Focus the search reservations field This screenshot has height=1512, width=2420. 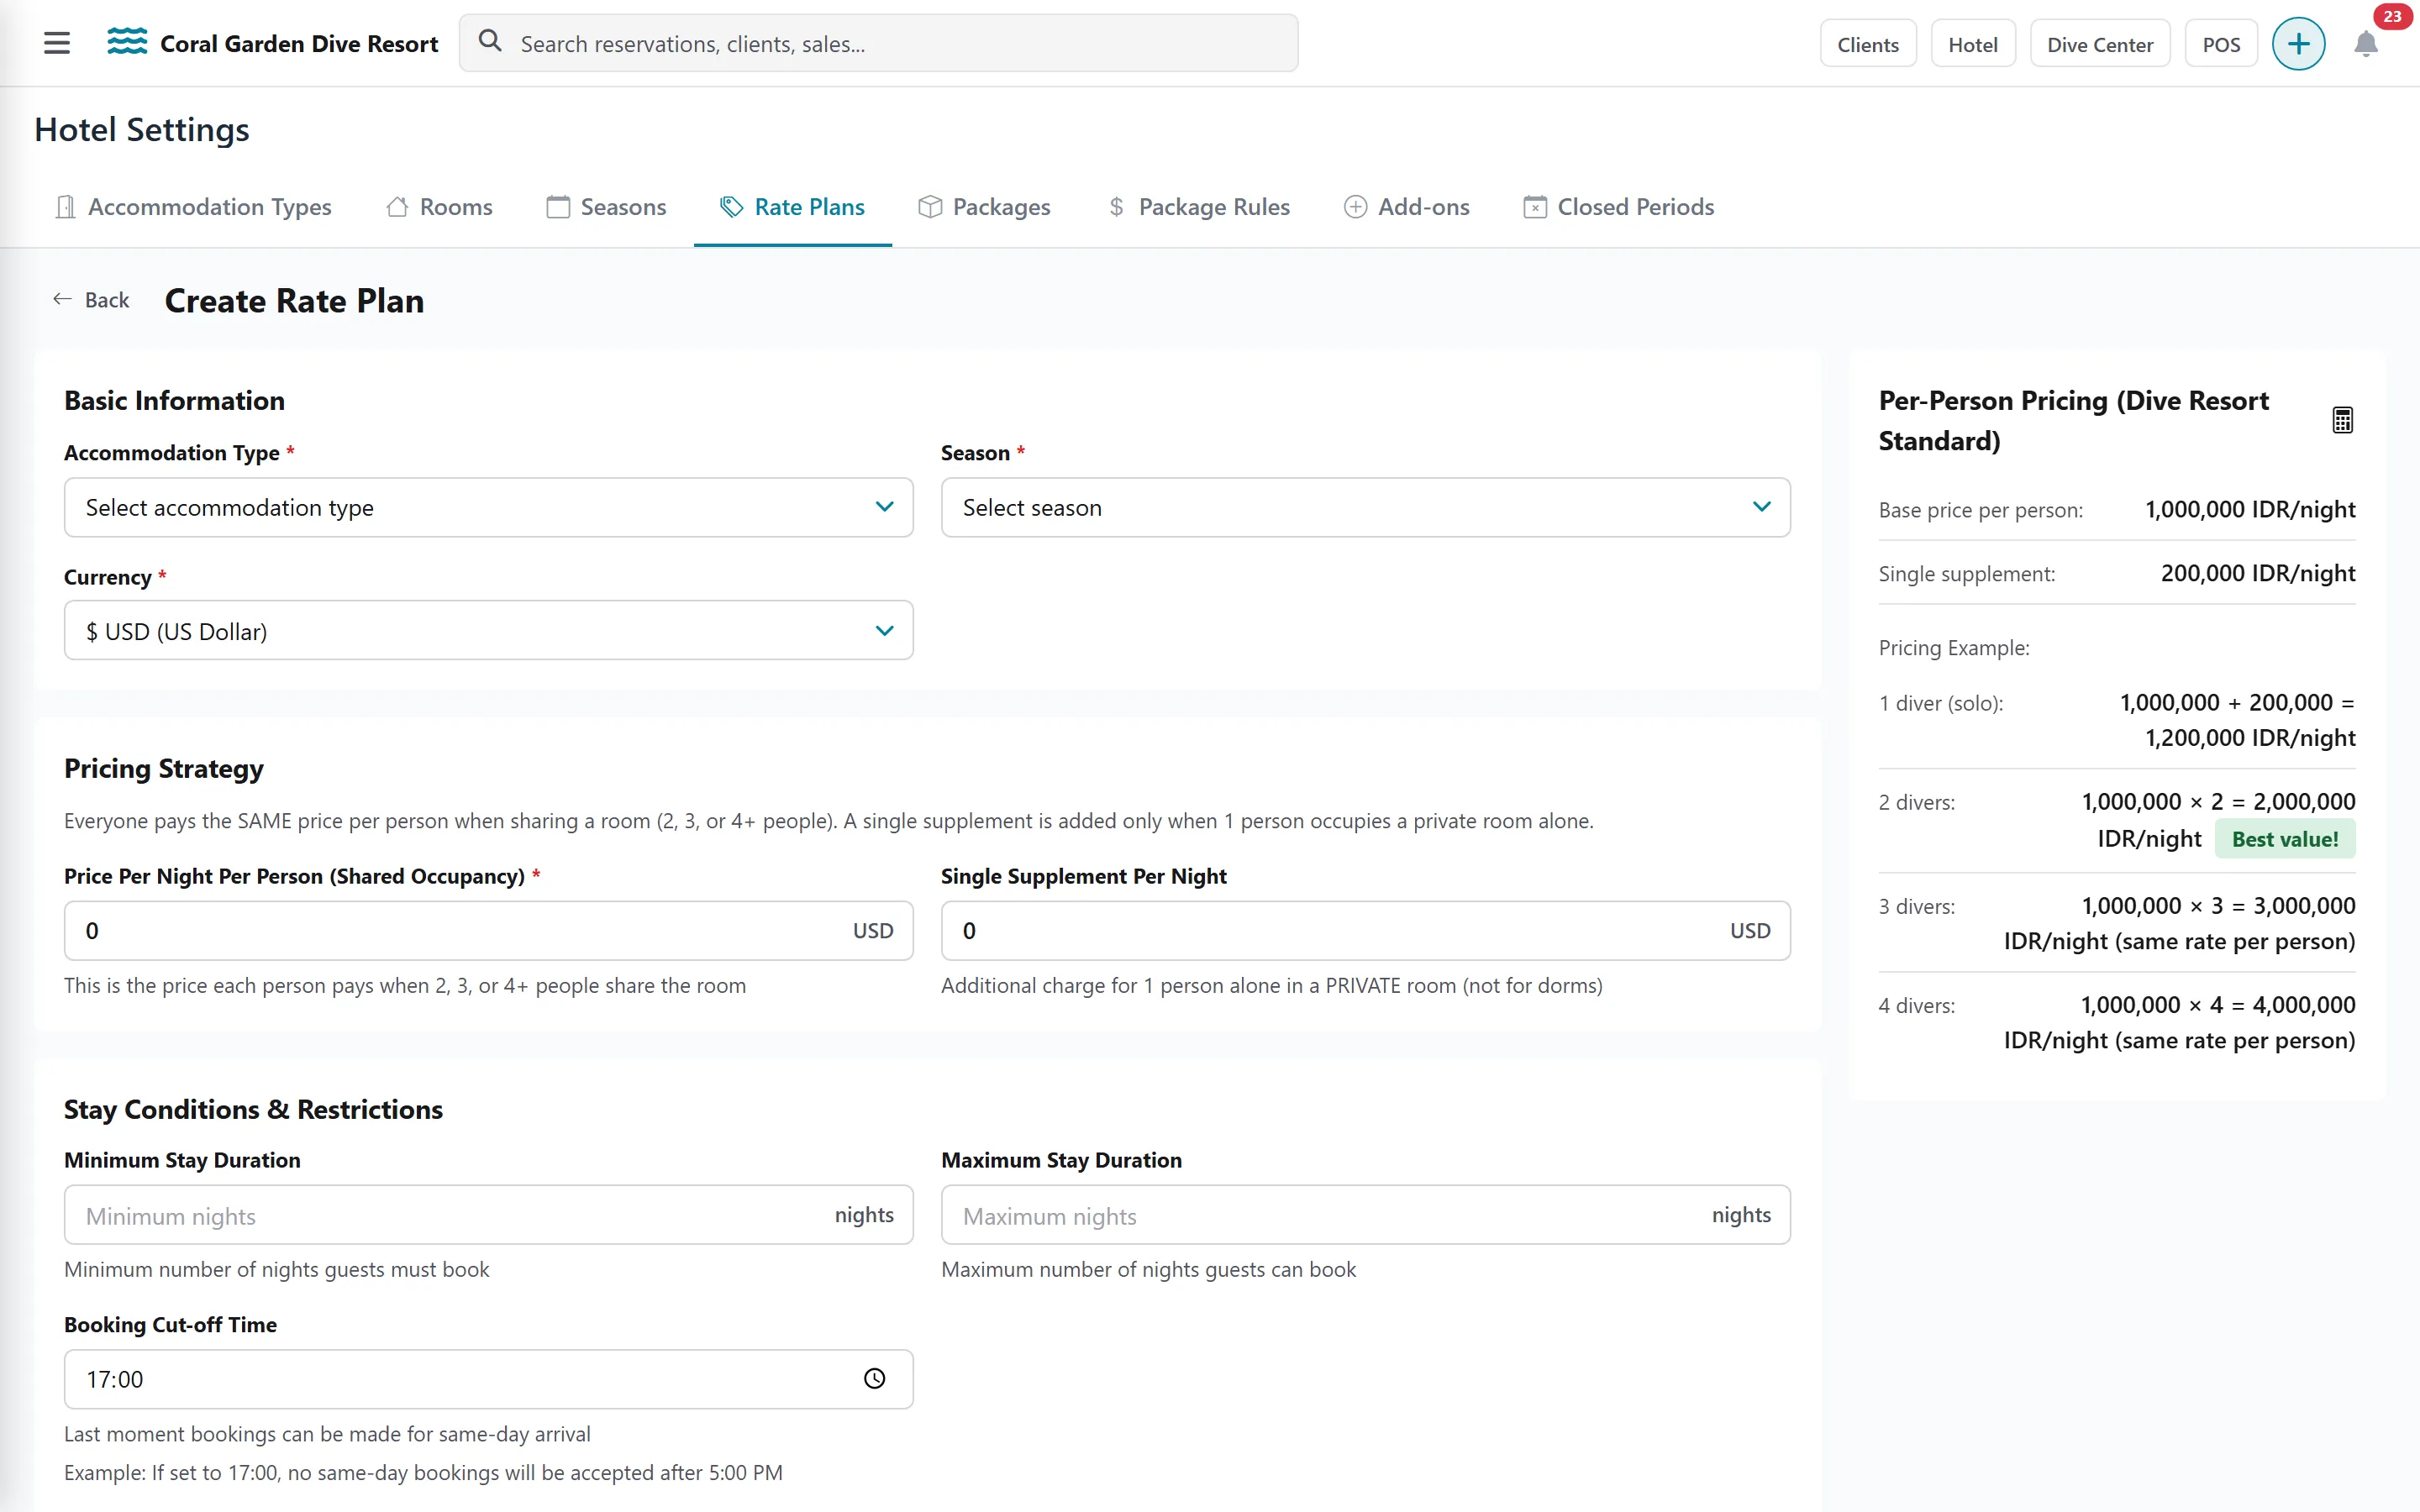tap(878, 43)
